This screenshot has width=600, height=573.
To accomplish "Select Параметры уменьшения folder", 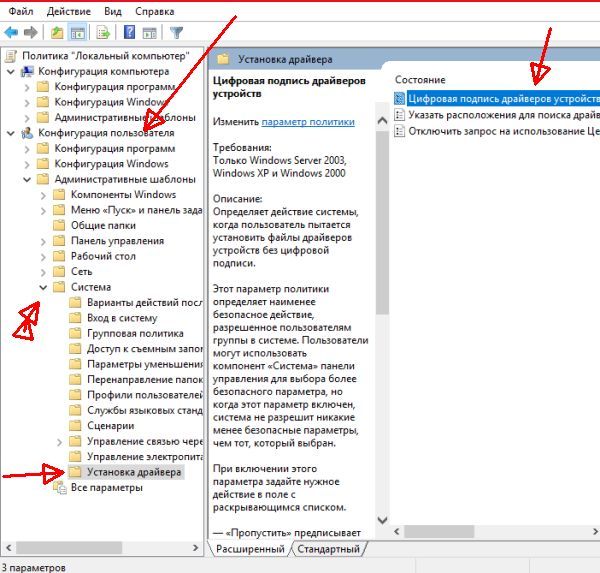I will pyautogui.click(x=145, y=364).
